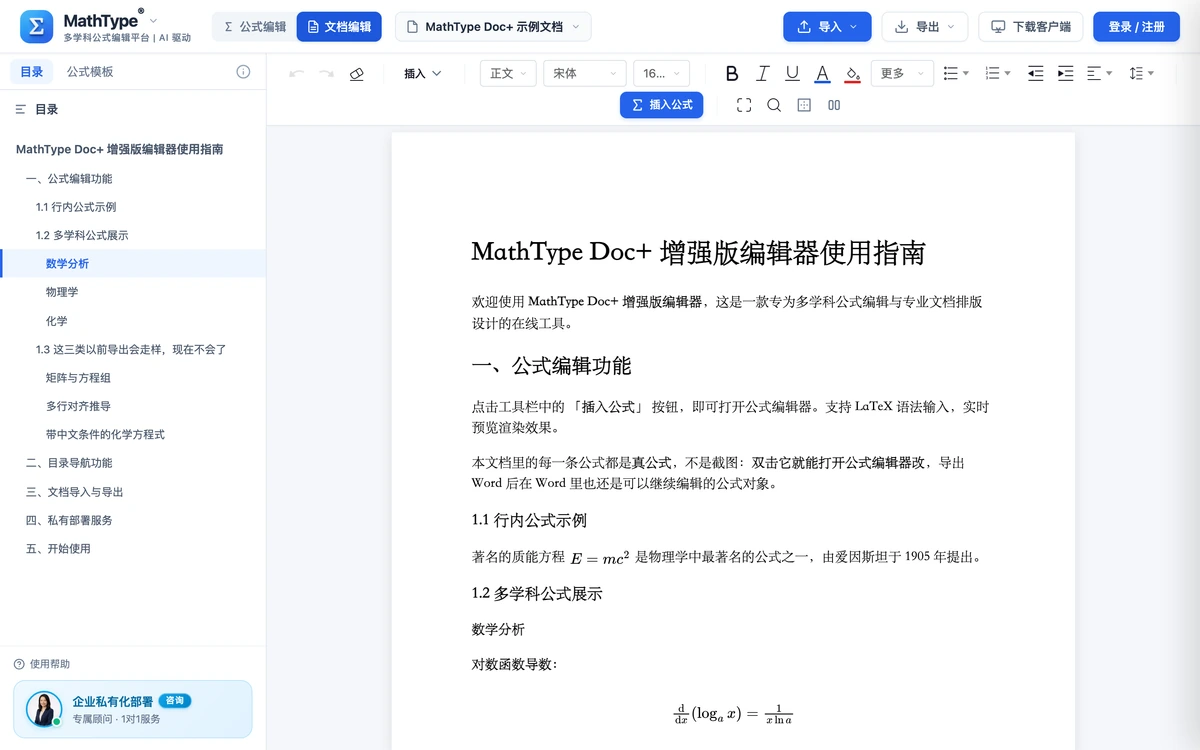
Task: Click the 插入公式 button
Action: coord(662,105)
